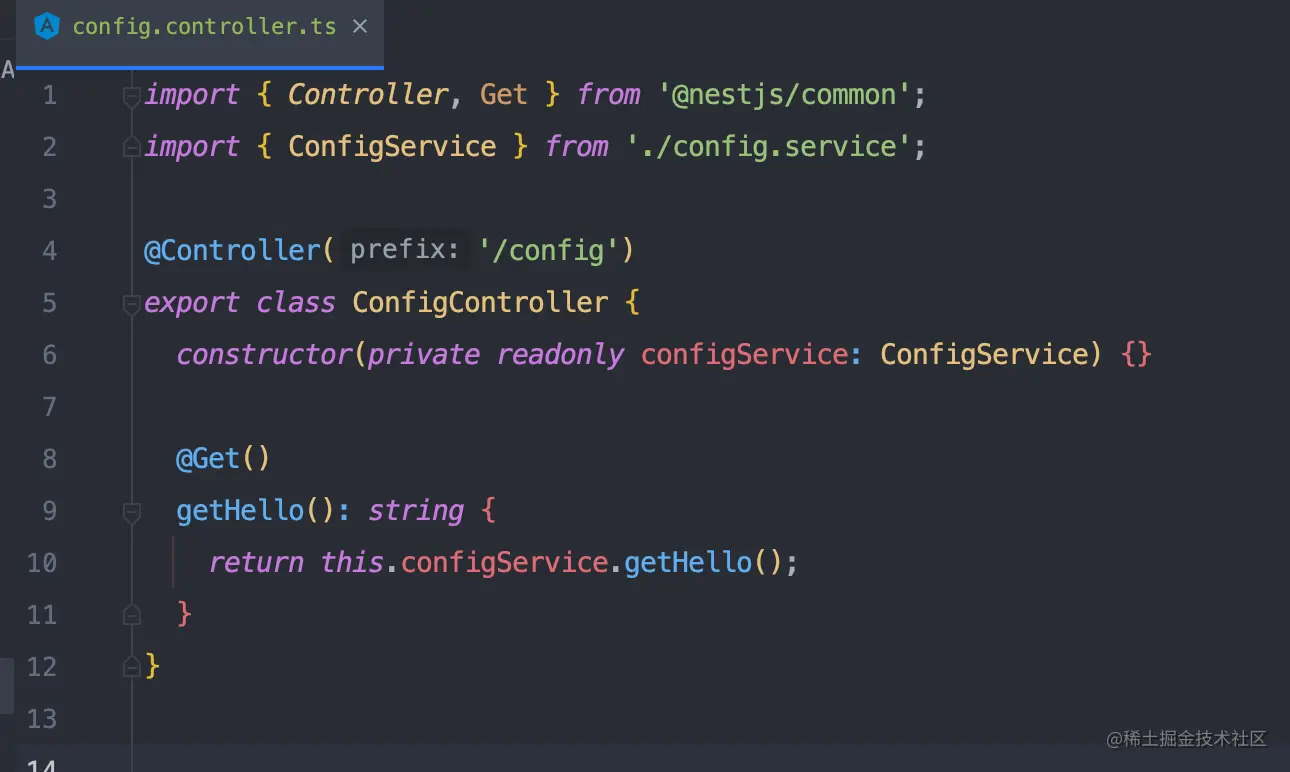Collapse the ConfigController class fold on line 5
This screenshot has width=1290, height=772.
tap(131, 304)
